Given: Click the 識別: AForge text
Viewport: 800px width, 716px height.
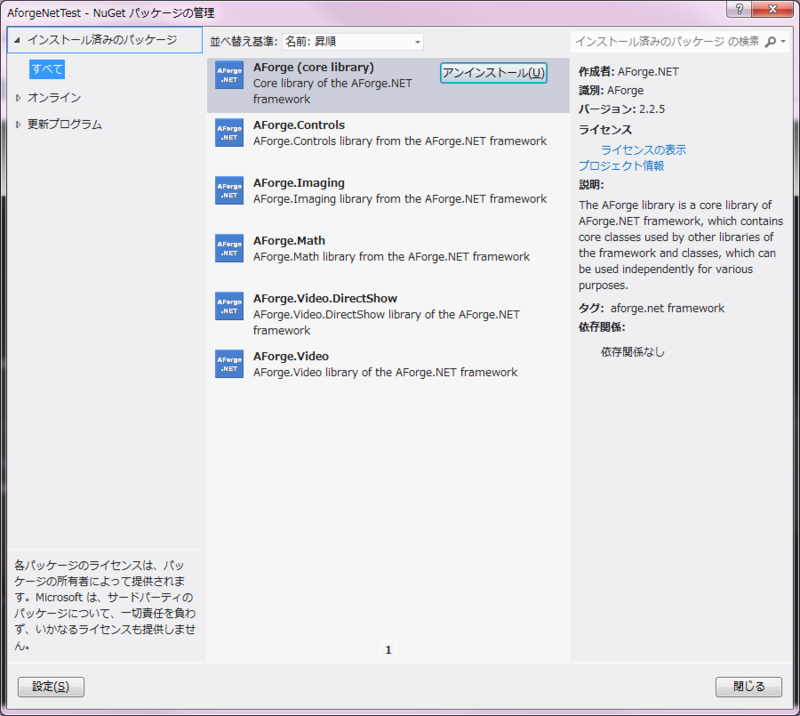Looking at the screenshot, I should (x=611, y=90).
